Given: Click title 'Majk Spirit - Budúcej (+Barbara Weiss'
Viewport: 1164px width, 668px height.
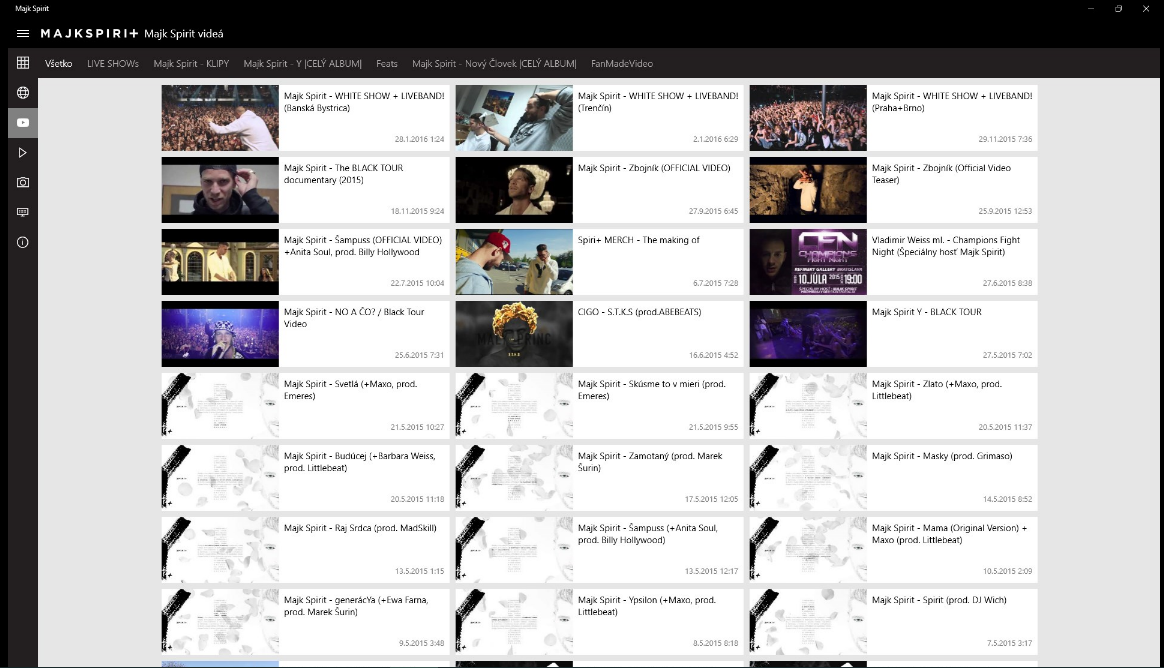Looking at the screenshot, I should click(x=359, y=462).
